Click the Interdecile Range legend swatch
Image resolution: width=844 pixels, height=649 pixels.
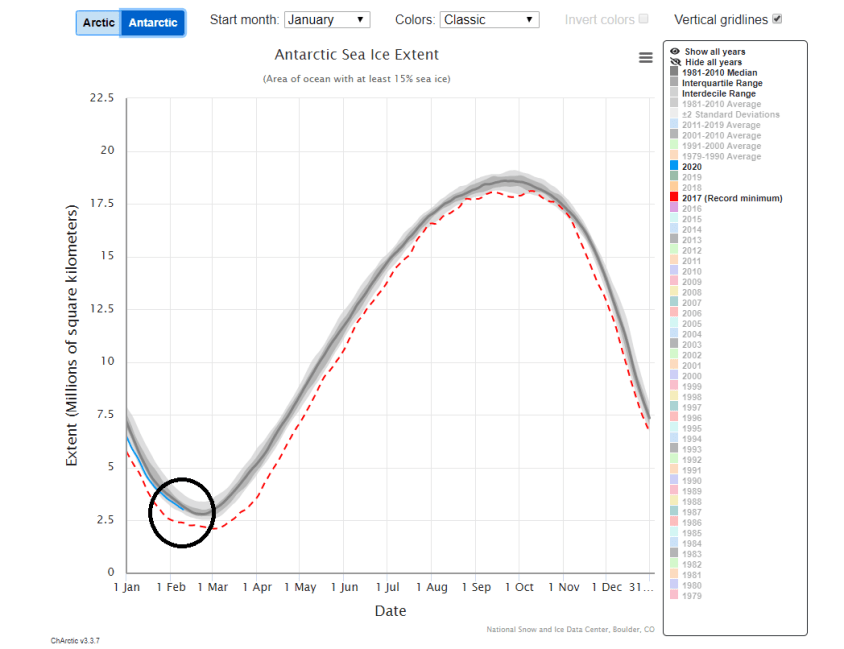(x=673, y=93)
